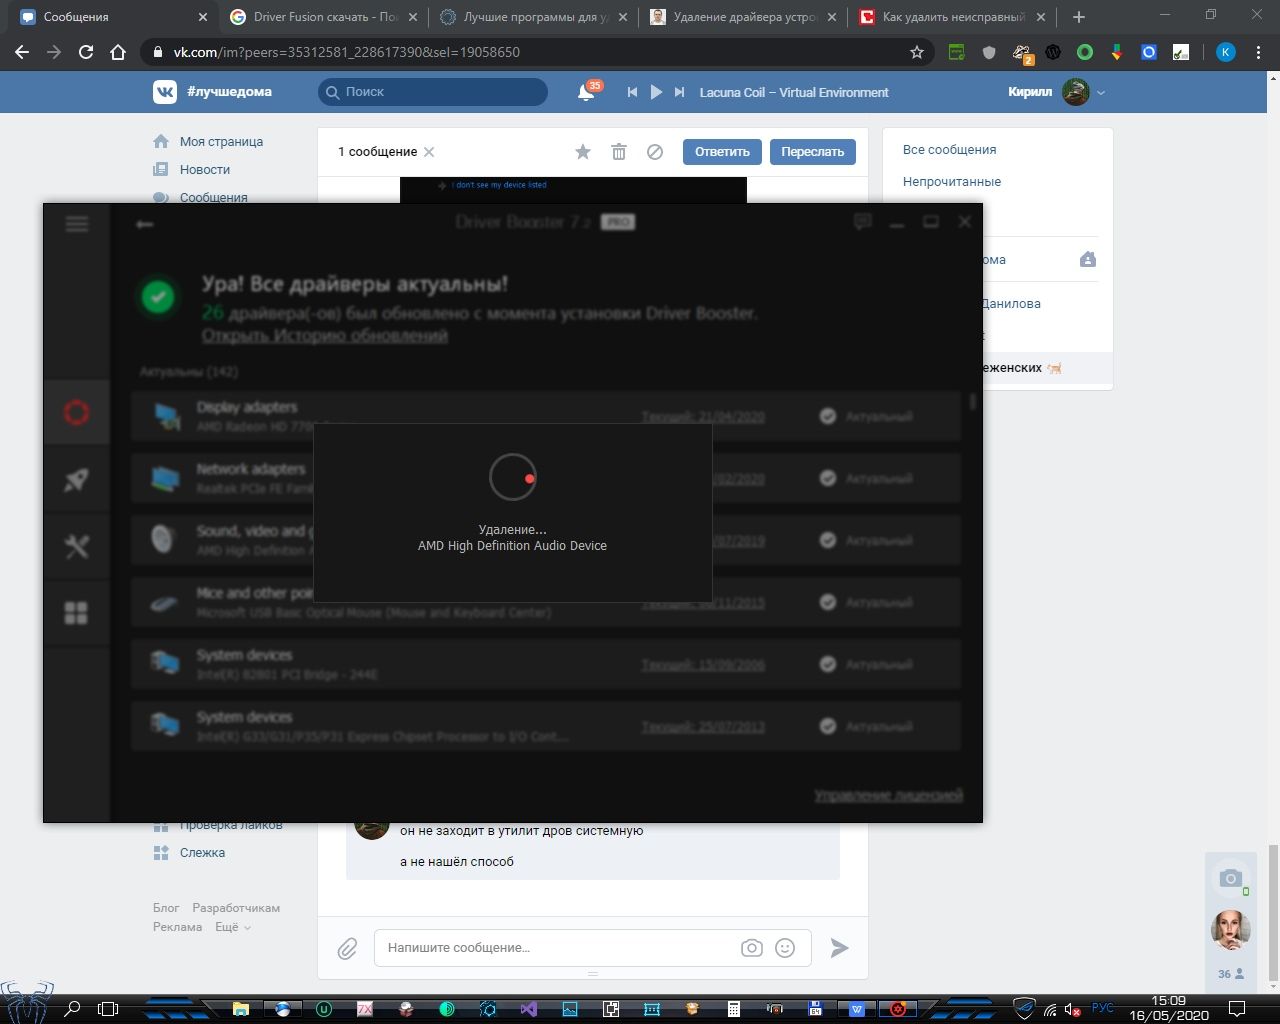Switch to Driver Fusion скачать tab
Viewport: 1280px width, 1024px height.
pos(323,17)
